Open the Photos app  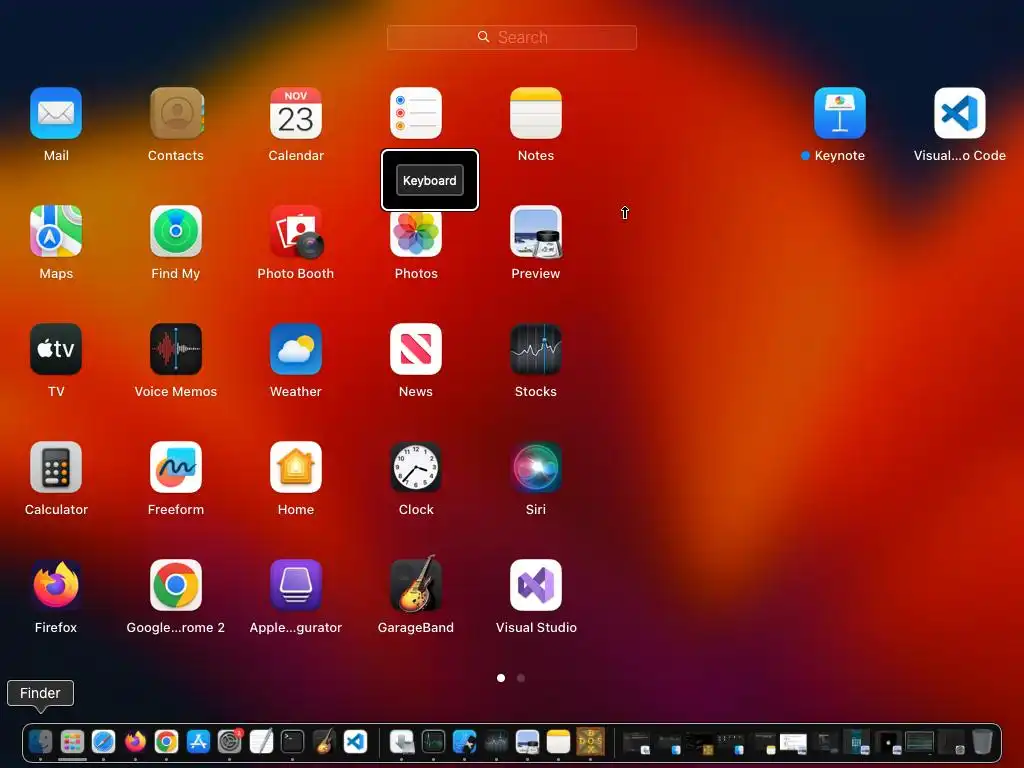416,234
